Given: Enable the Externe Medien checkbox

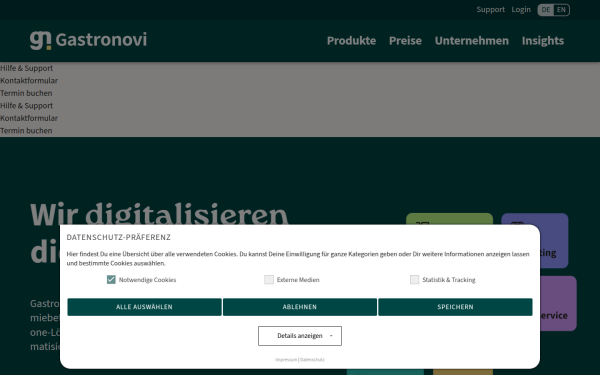Looking at the screenshot, I should (x=269, y=280).
